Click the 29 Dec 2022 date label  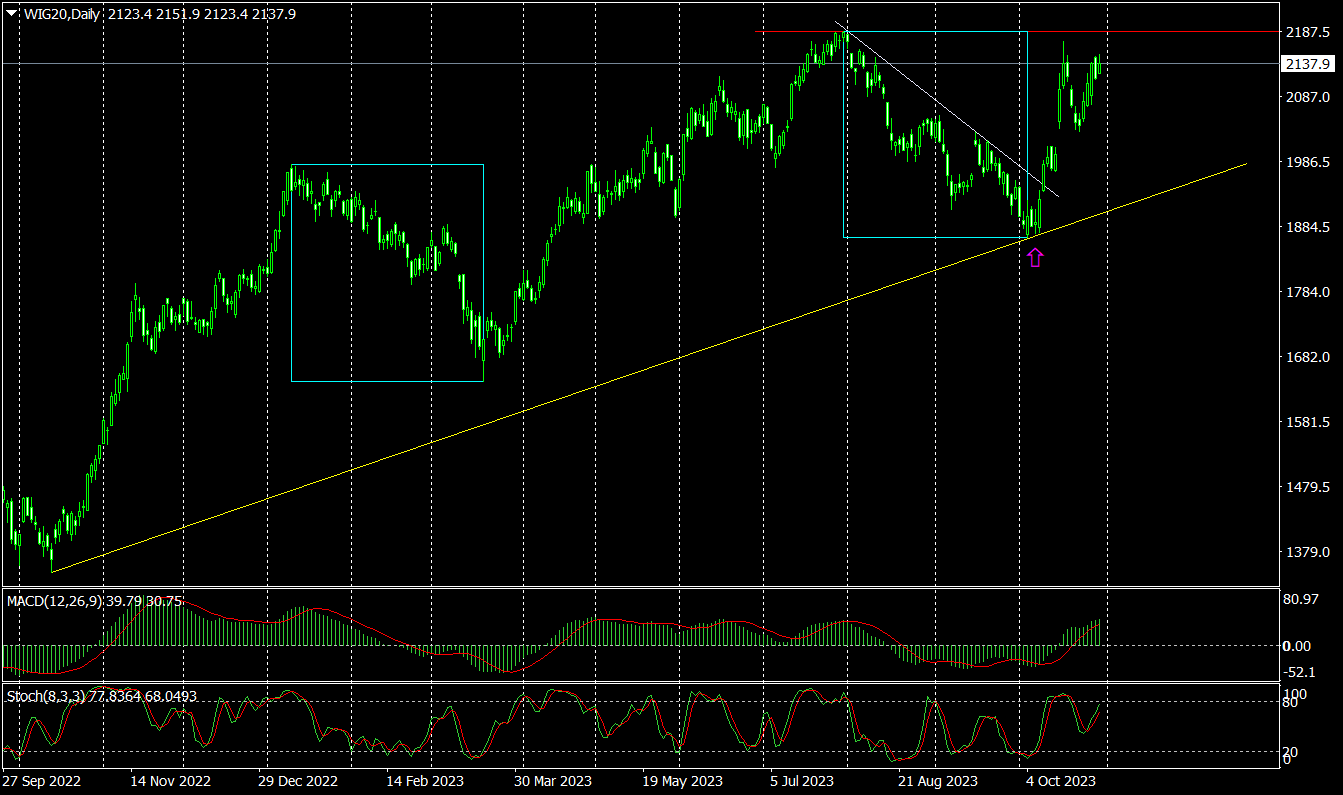[299, 781]
